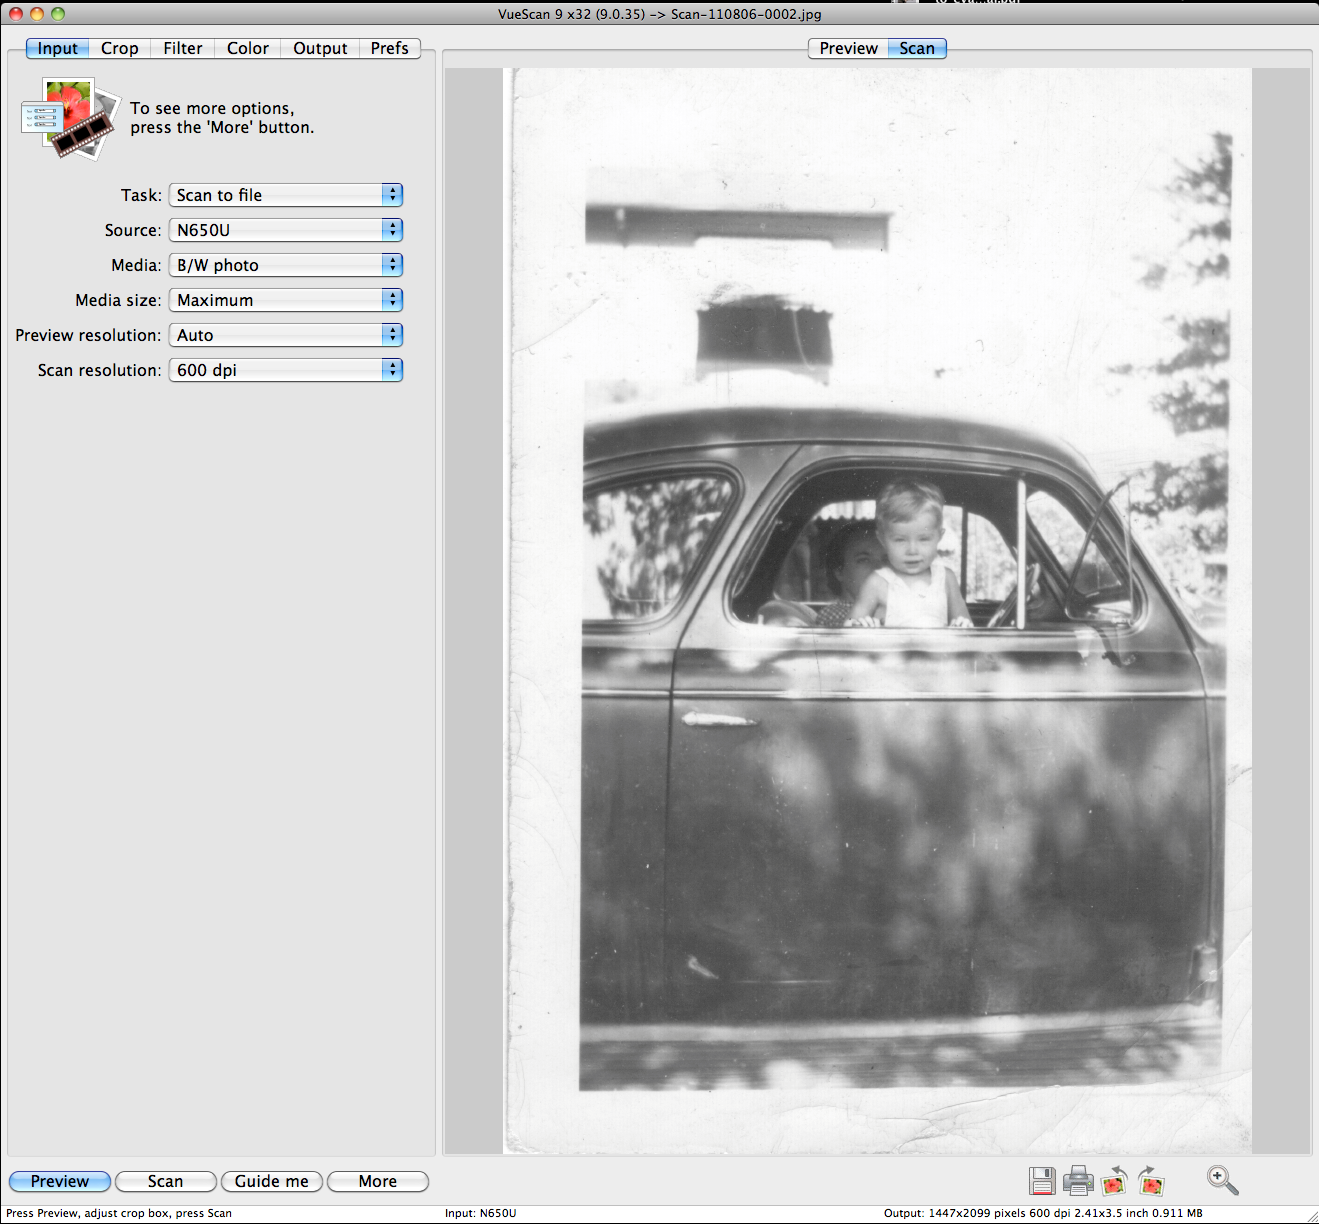Switch to the Prefs tab
Image resolution: width=1319 pixels, height=1224 pixels.
pyautogui.click(x=390, y=48)
